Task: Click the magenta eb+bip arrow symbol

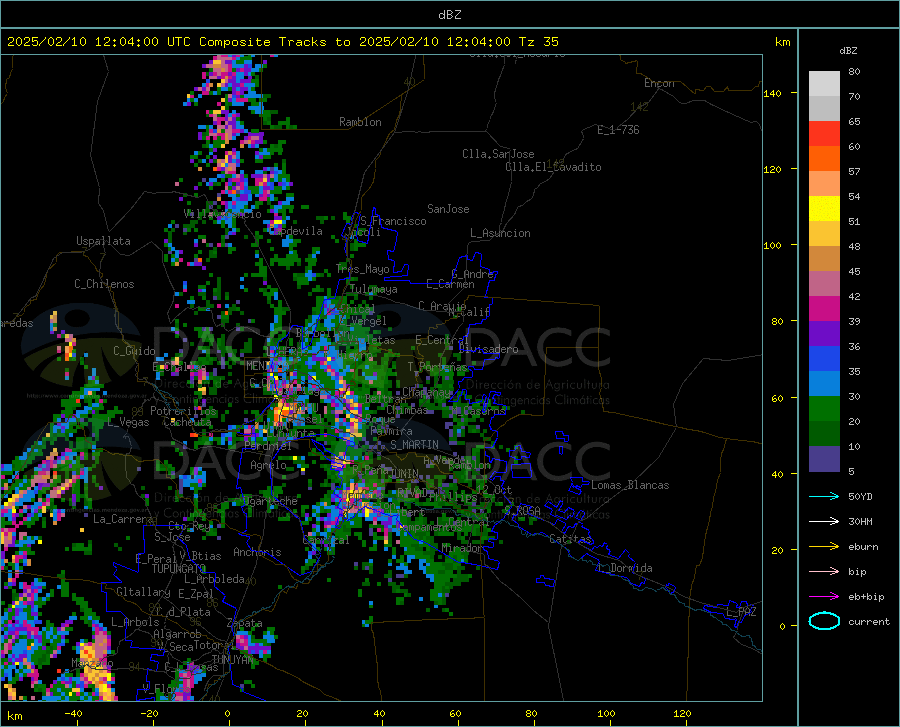Action: pos(824,597)
